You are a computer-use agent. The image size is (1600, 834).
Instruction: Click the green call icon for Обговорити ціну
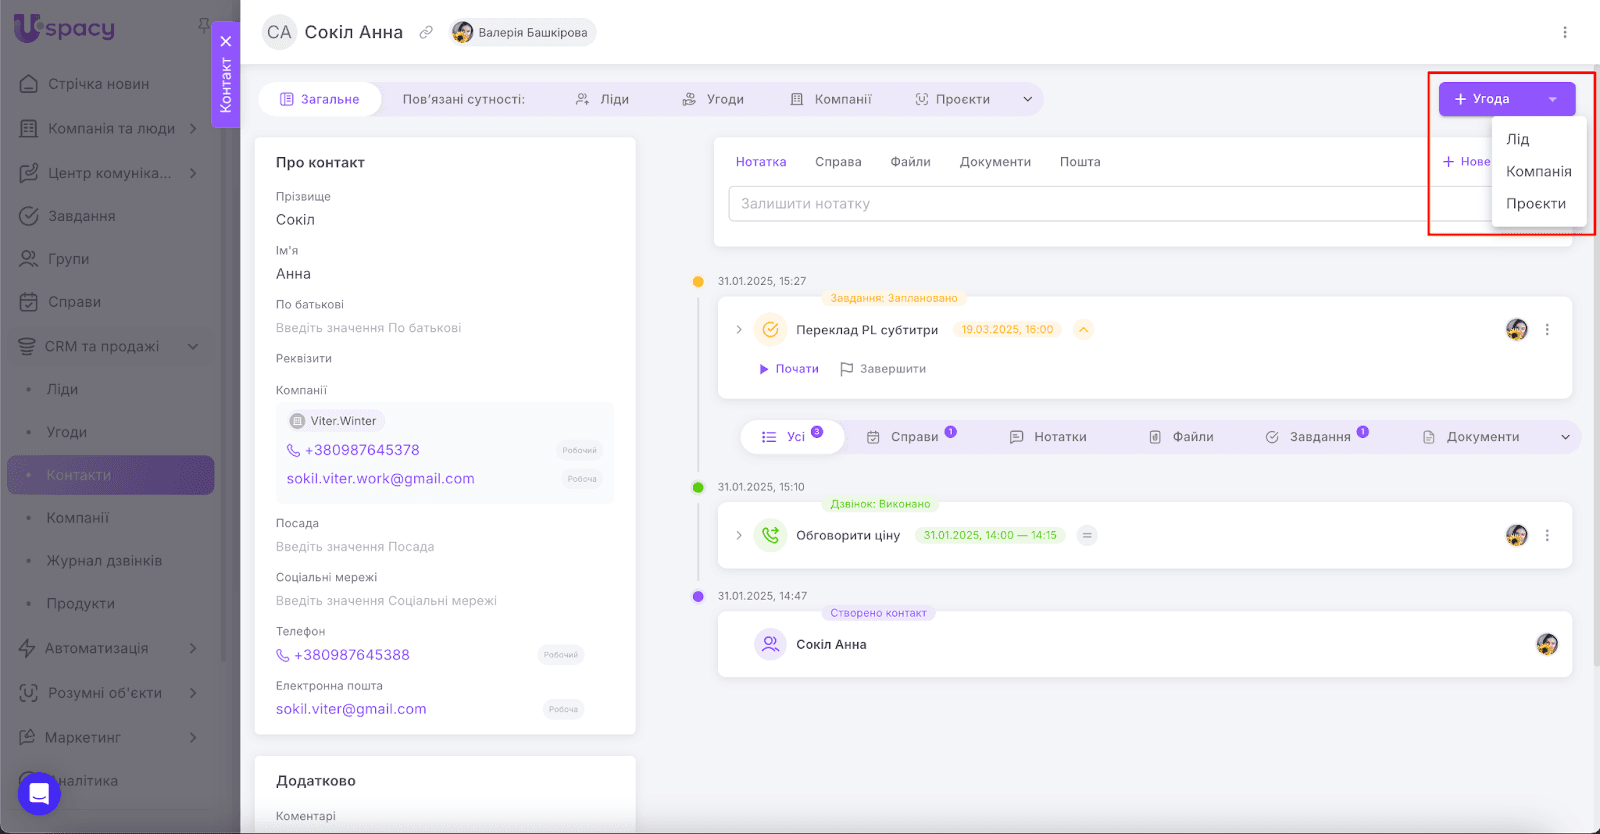coord(770,536)
